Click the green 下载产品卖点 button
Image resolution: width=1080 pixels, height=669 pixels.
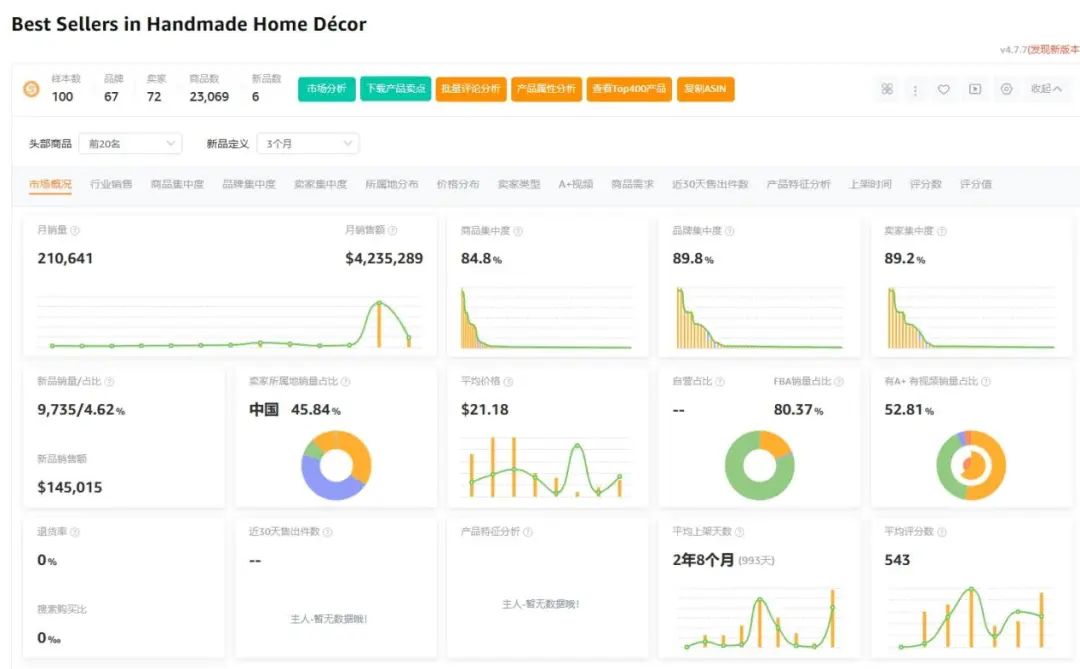[x=395, y=89]
